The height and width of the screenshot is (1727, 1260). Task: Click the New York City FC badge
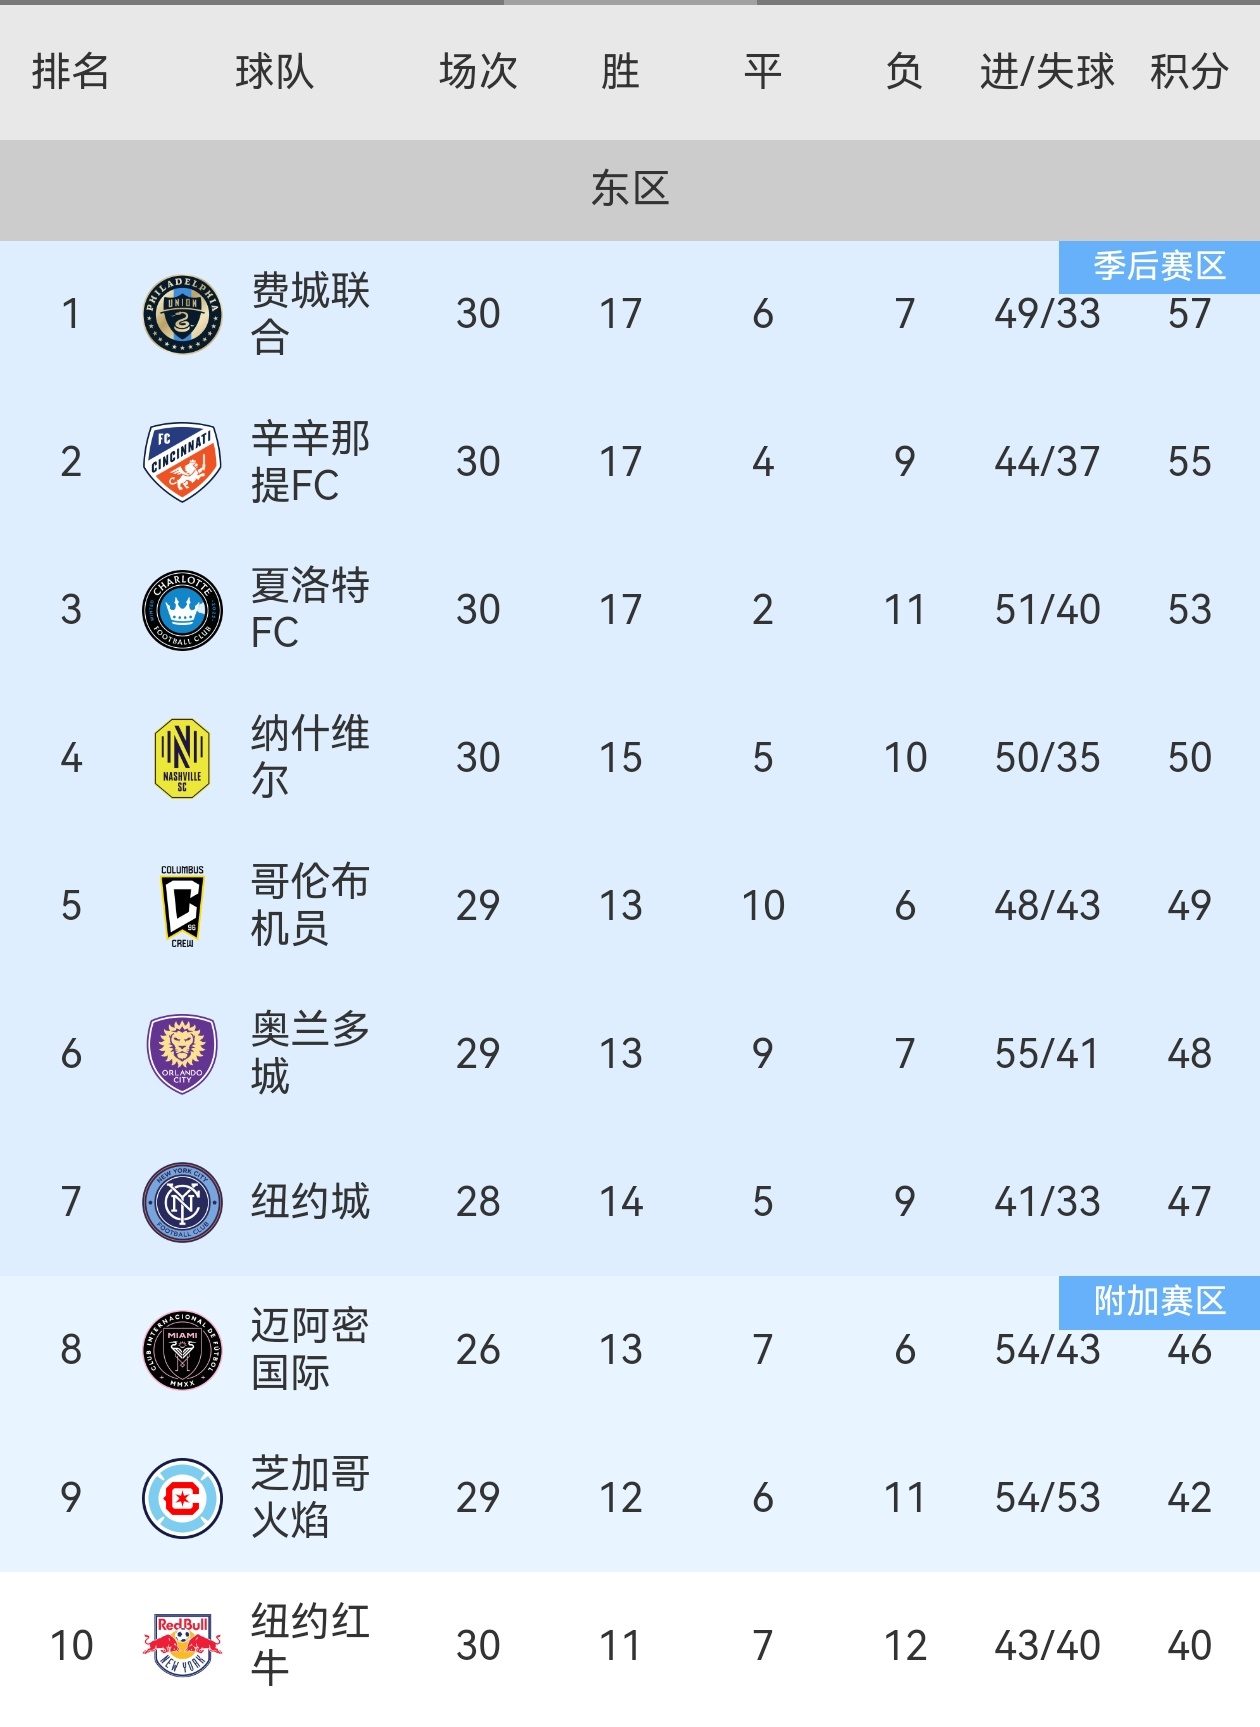pos(182,1202)
